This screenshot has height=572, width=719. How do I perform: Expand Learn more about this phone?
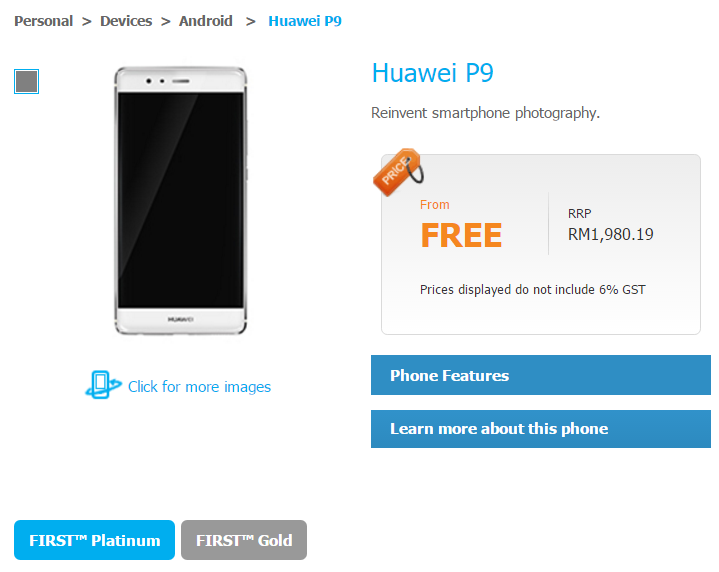tap(541, 429)
